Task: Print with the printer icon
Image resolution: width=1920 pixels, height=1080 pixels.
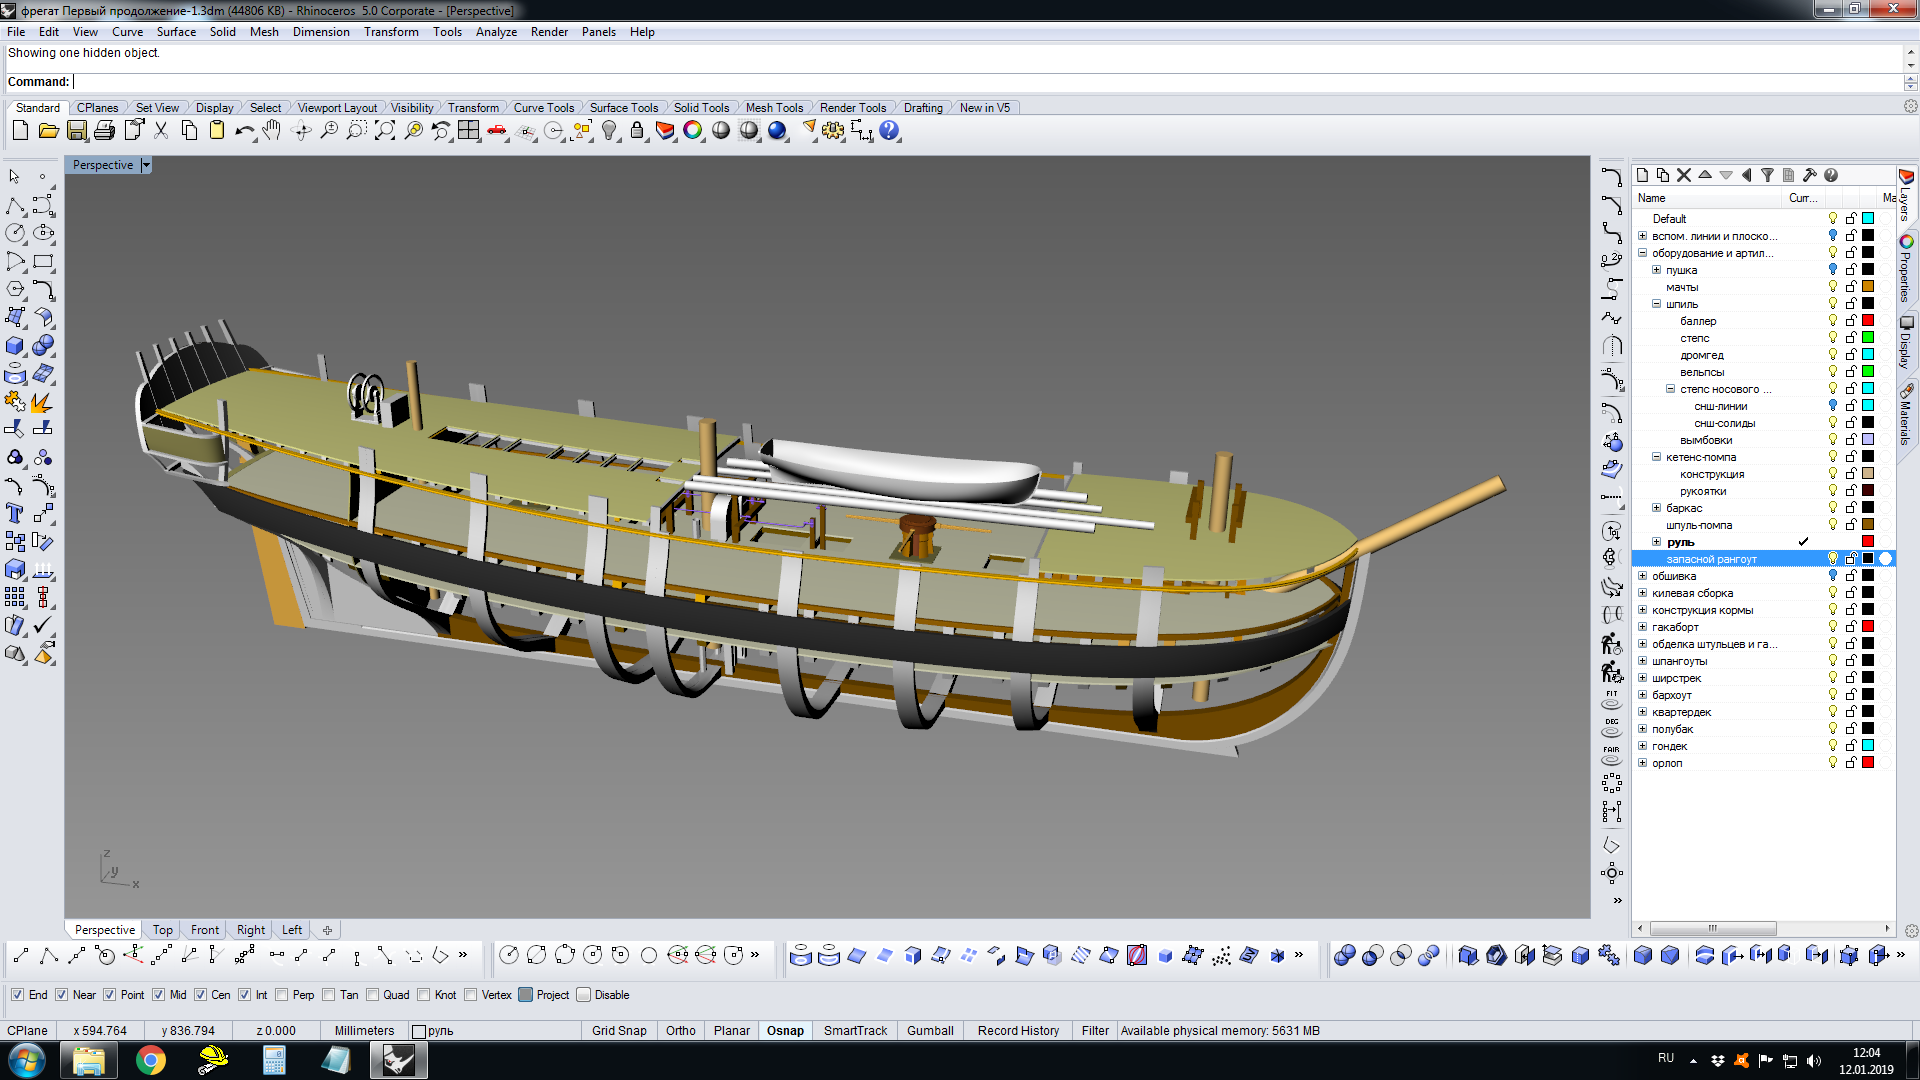Action: (104, 131)
